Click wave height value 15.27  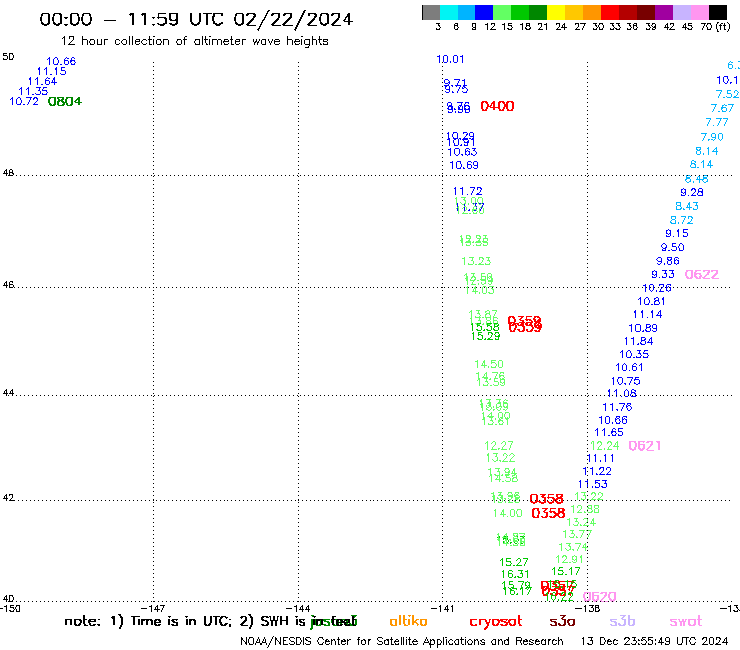click(x=514, y=562)
